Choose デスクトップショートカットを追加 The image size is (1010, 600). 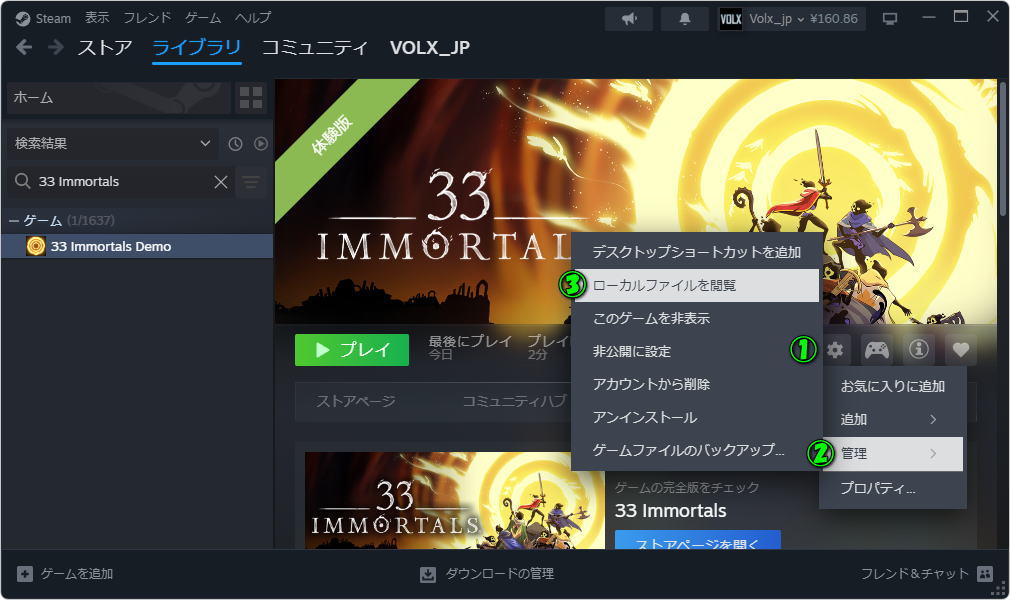[696, 252]
